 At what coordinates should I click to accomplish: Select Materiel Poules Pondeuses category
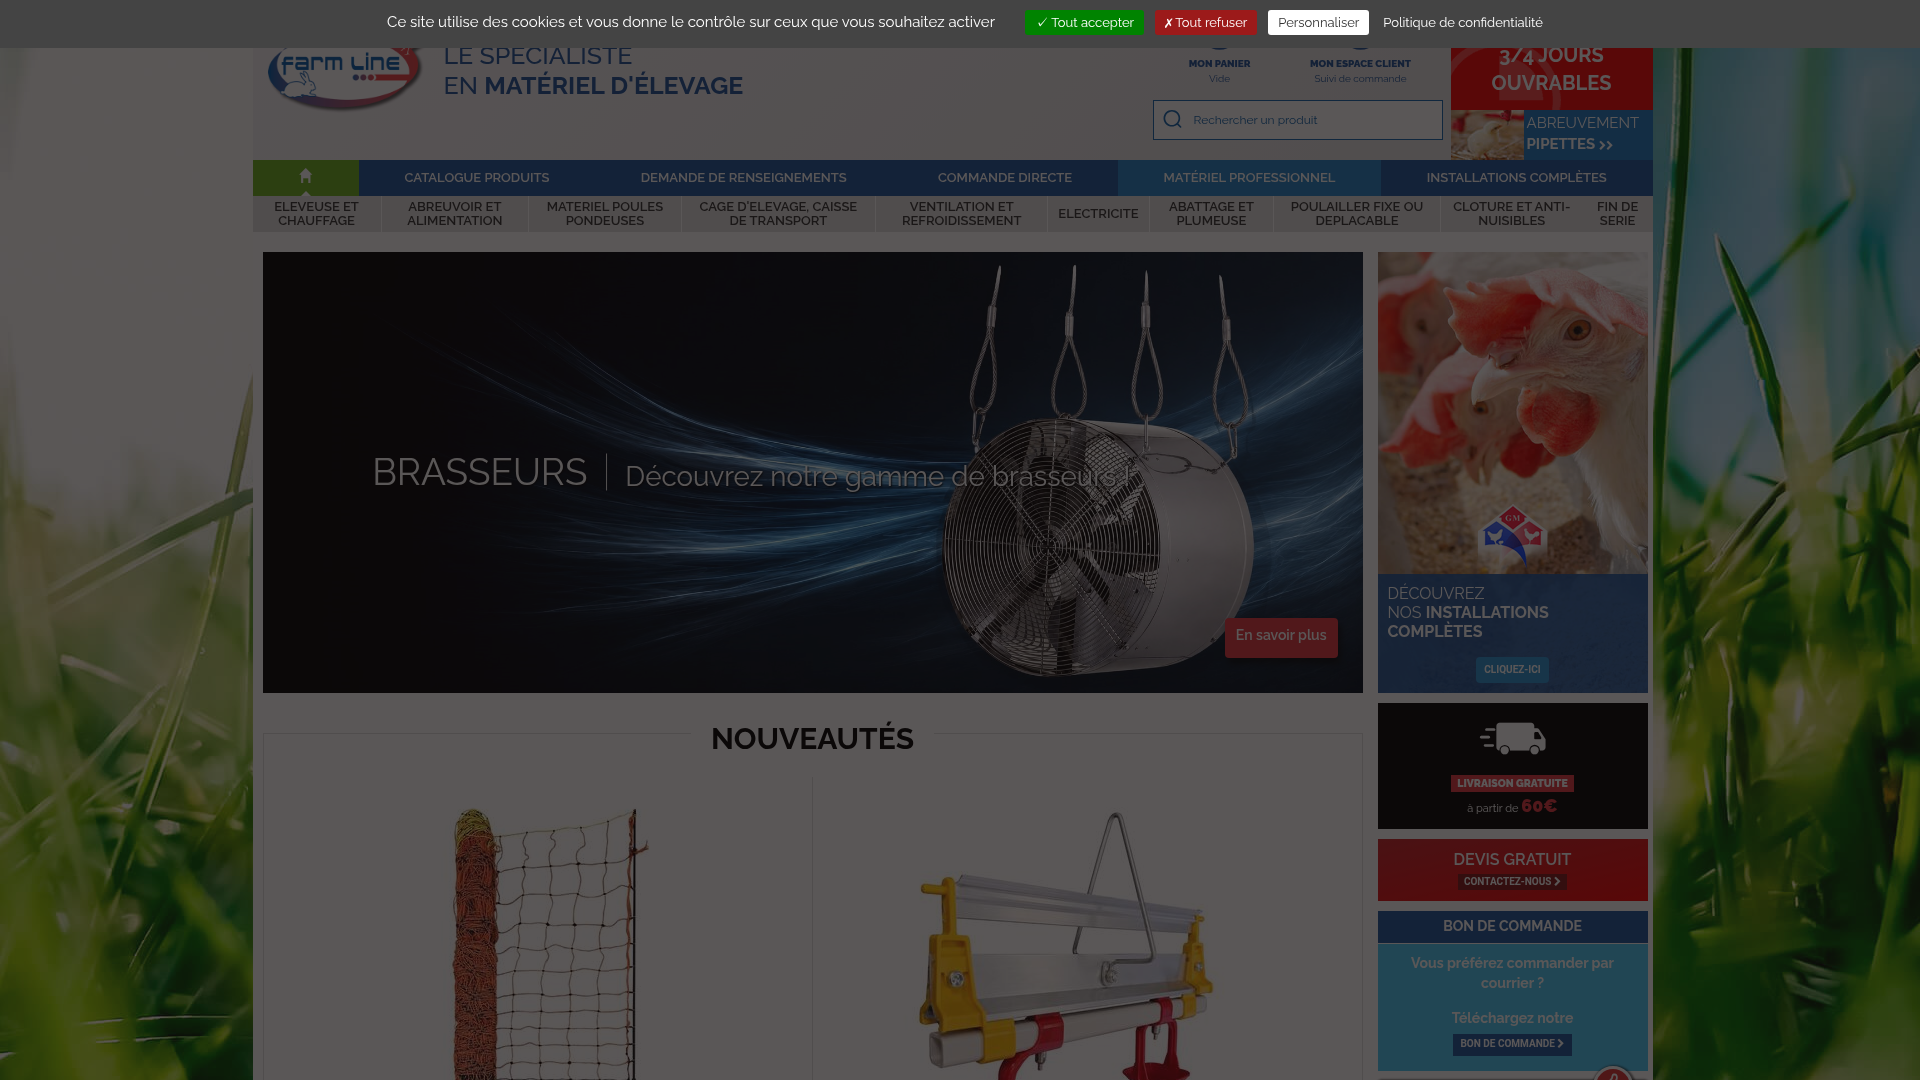click(x=605, y=214)
